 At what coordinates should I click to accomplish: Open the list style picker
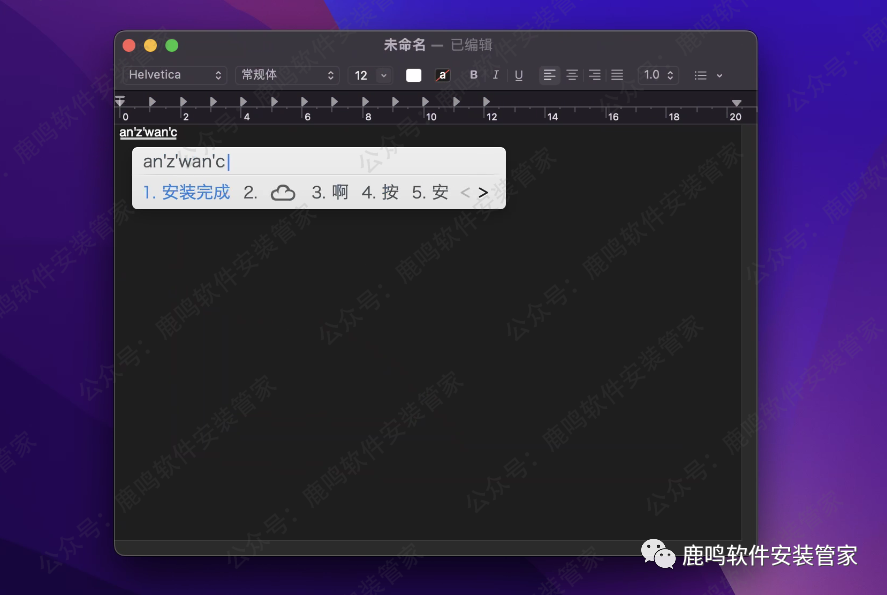pos(702,74)
